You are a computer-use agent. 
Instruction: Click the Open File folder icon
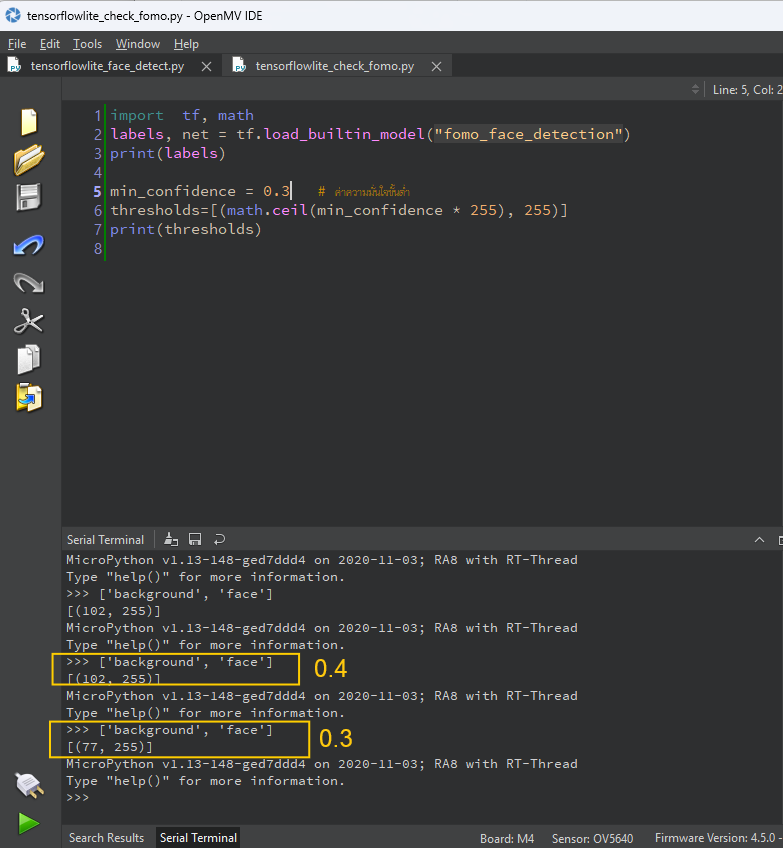pyautogui.click(x=28, y=159)
